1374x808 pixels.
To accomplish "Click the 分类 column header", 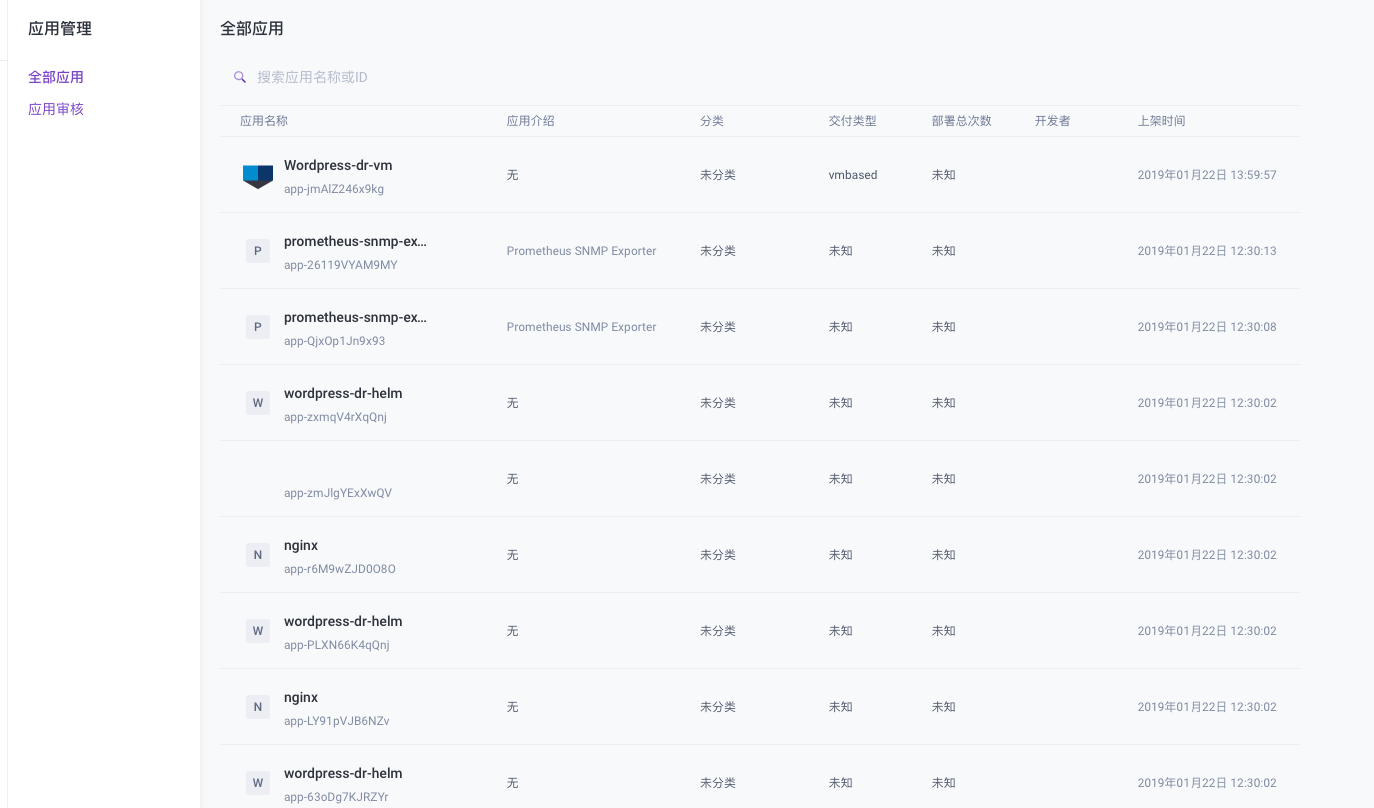I will 712,121.
